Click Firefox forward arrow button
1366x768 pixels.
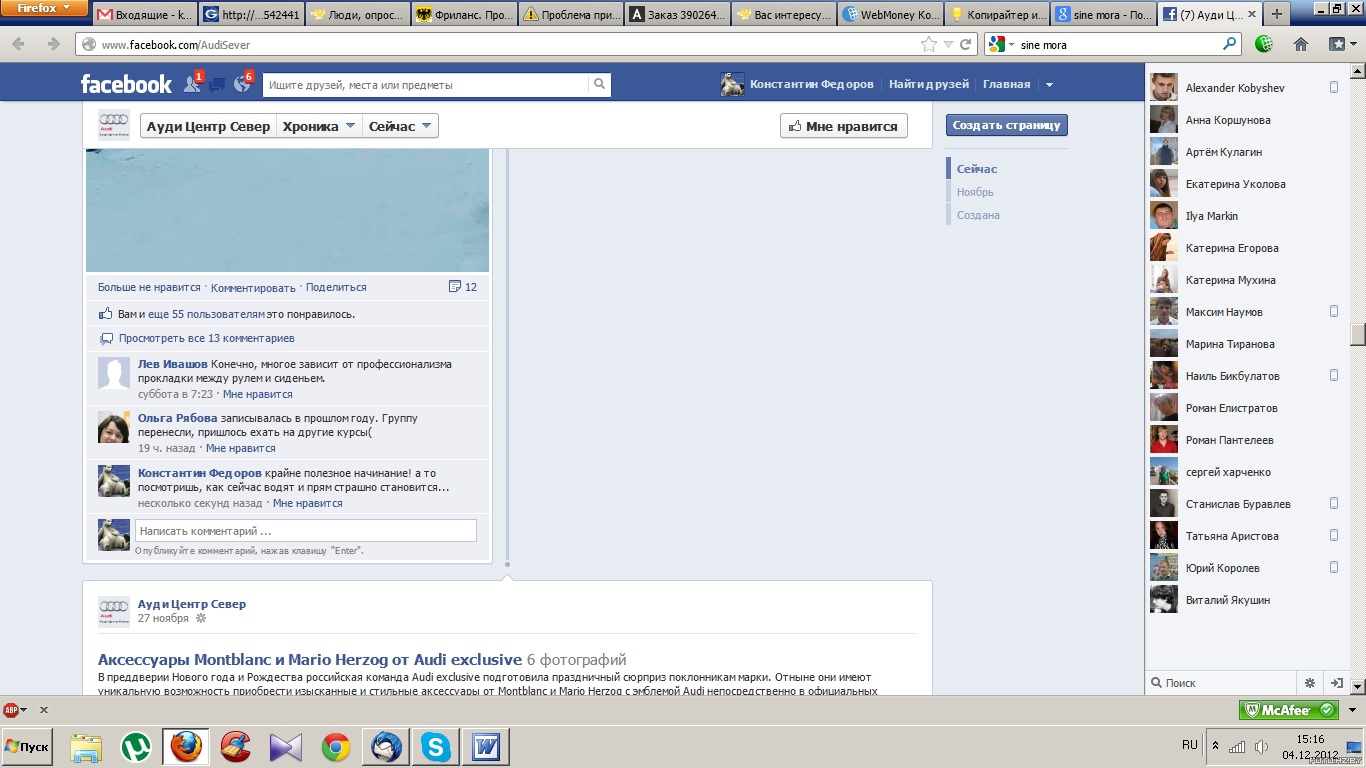pyautogui.click(x=54, y=44)
